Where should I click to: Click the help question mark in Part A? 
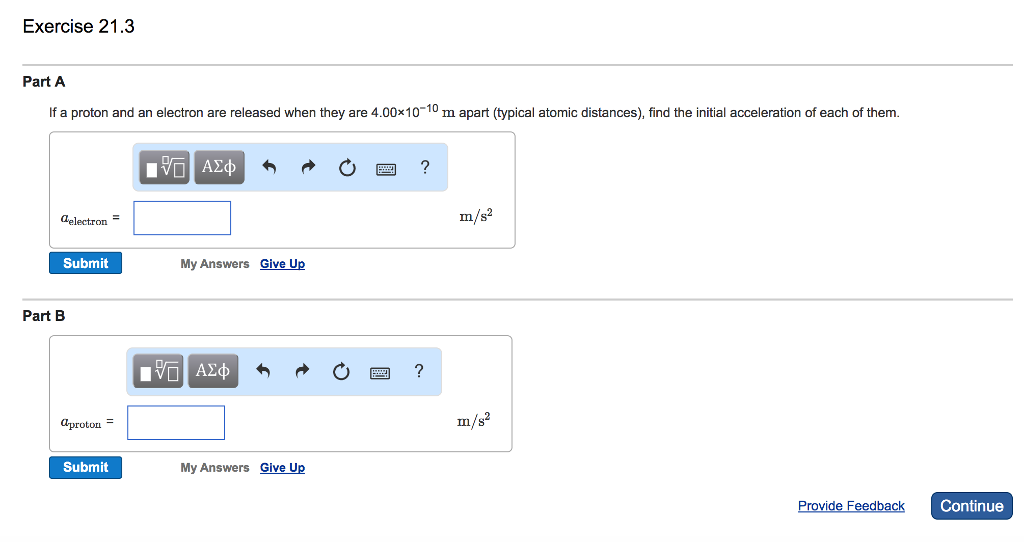pyautogui.click(x=425, y=168)
